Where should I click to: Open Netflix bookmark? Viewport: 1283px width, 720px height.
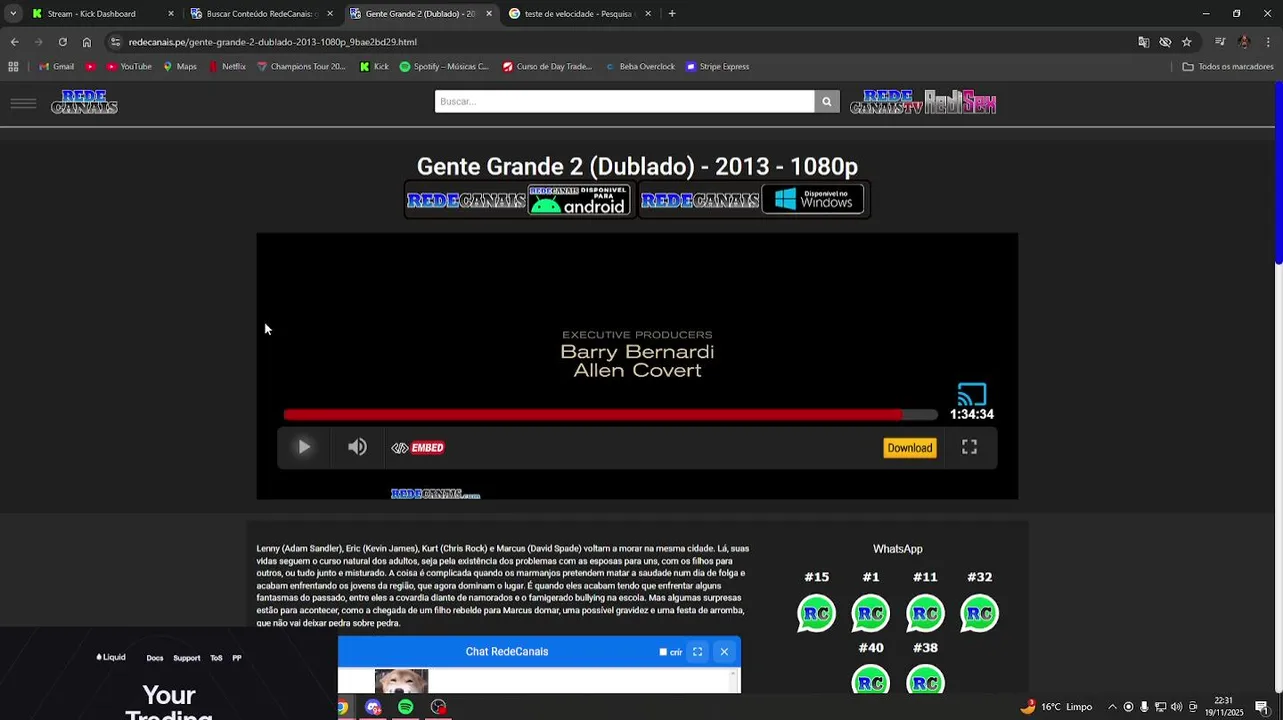[227, 67]
